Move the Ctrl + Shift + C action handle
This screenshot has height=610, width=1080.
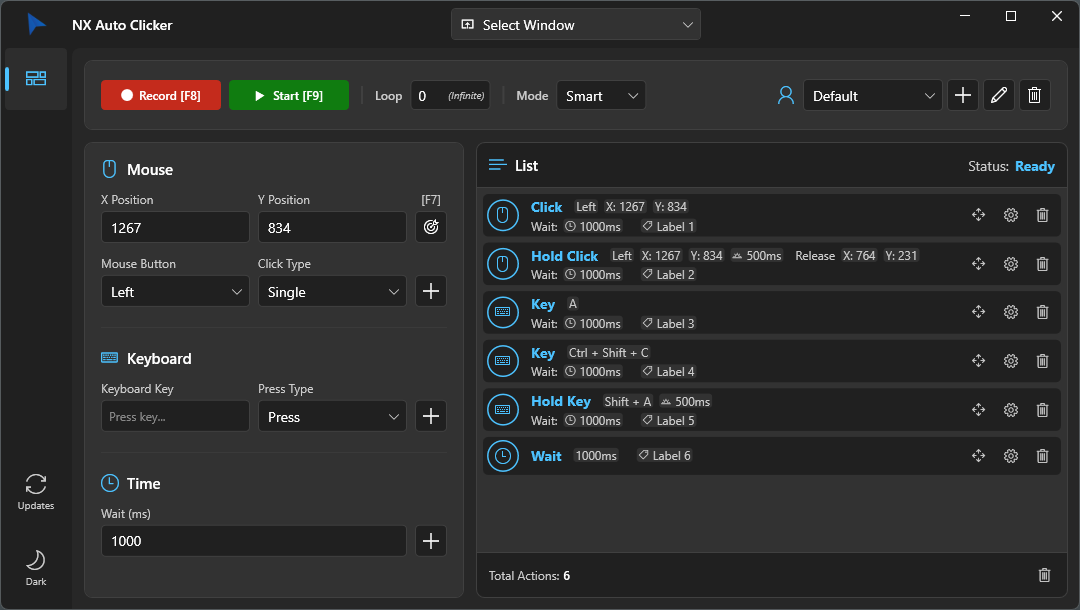coord(978,361)
